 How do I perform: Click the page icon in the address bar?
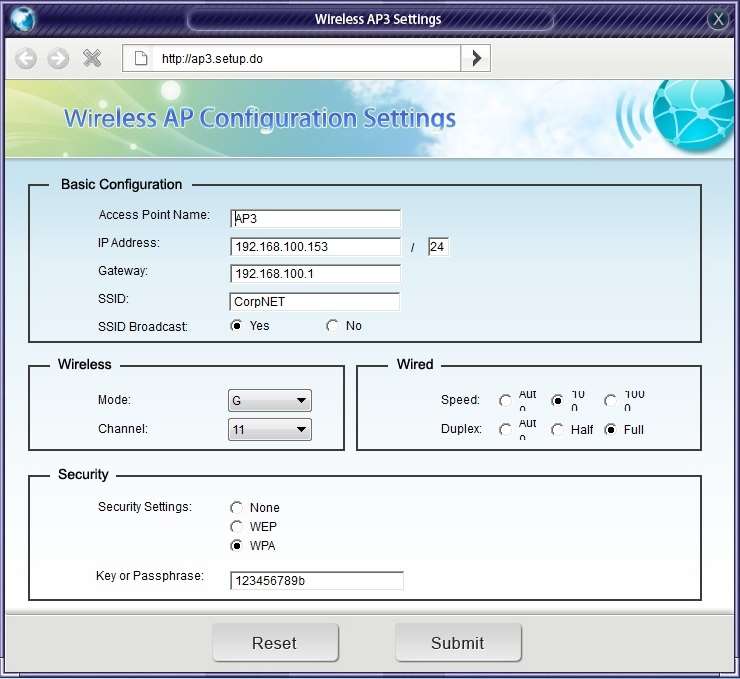pyautogui.click(x=141, y=59)
